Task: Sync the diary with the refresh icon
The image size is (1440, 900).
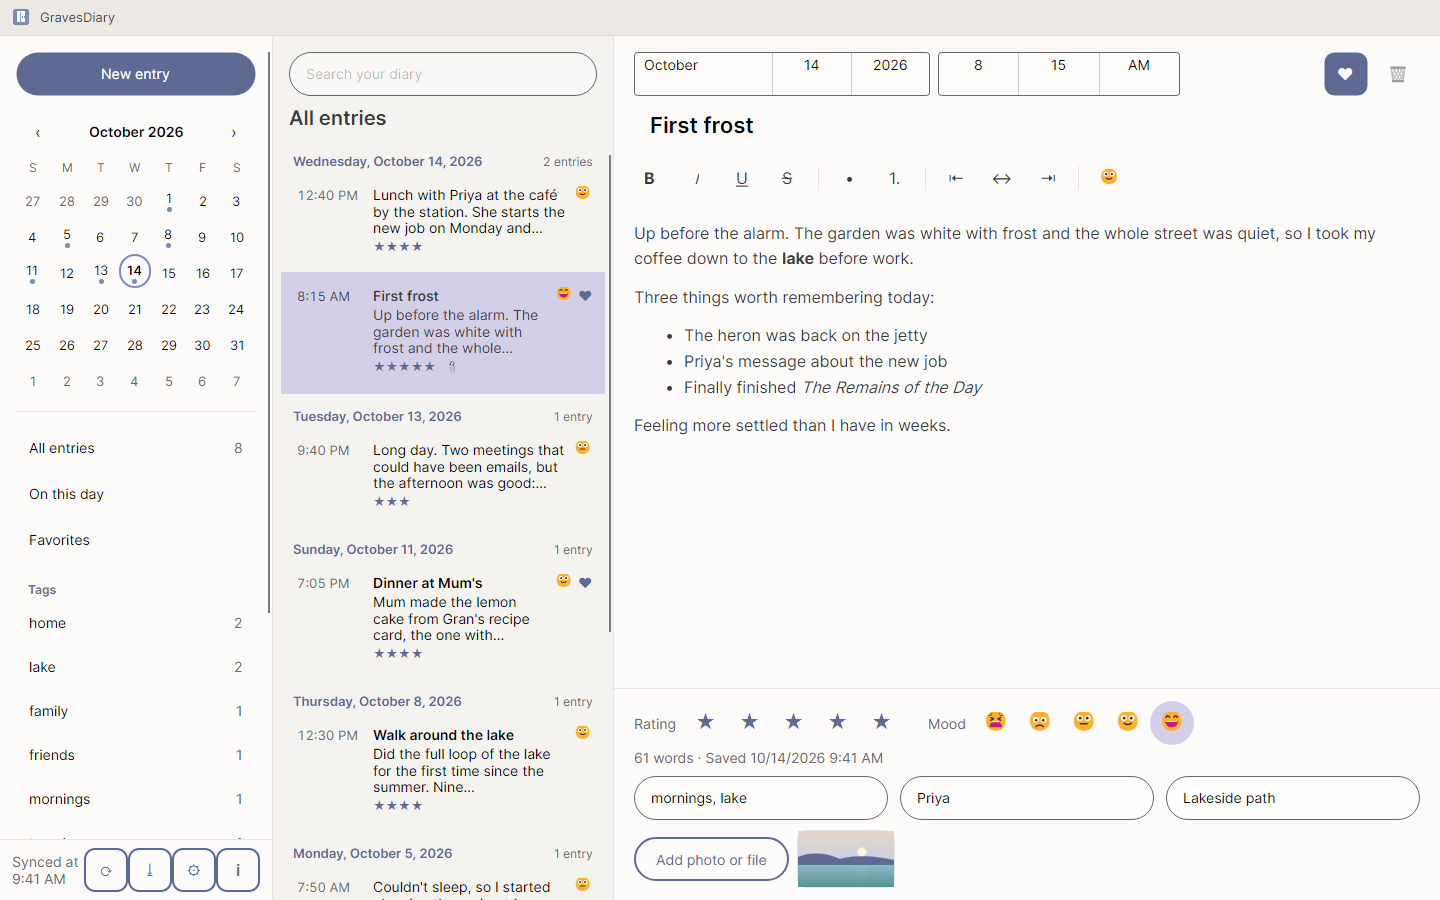Action: [x=106, y=870]
